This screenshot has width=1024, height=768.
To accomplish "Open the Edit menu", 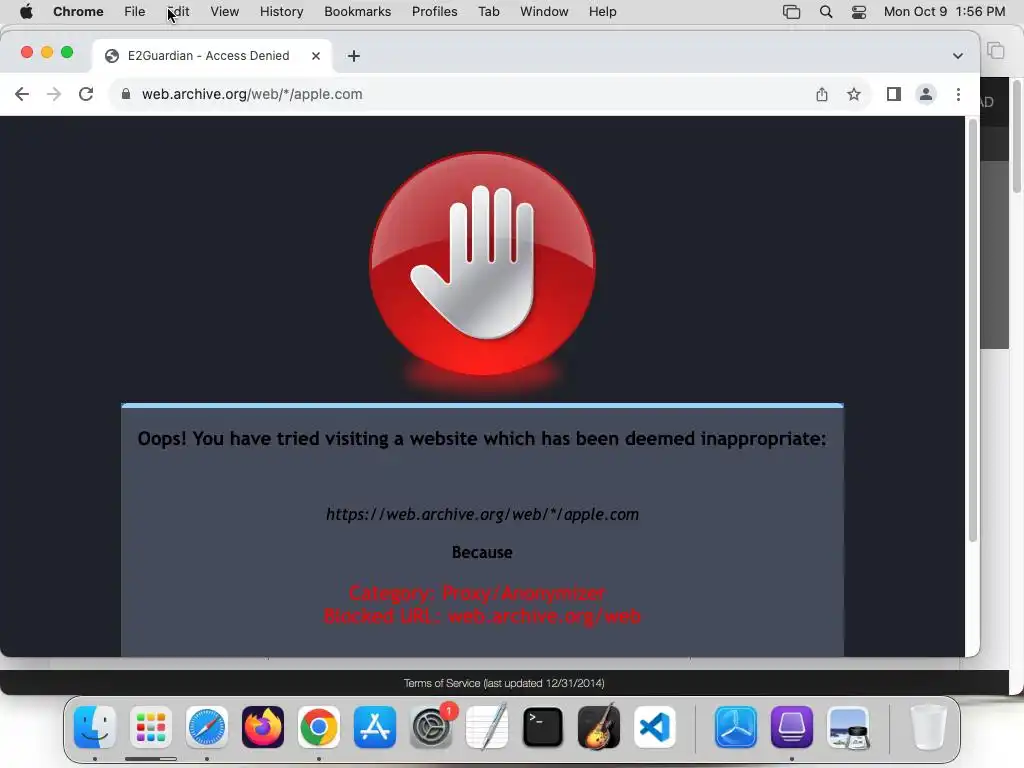I will point(178,12).
